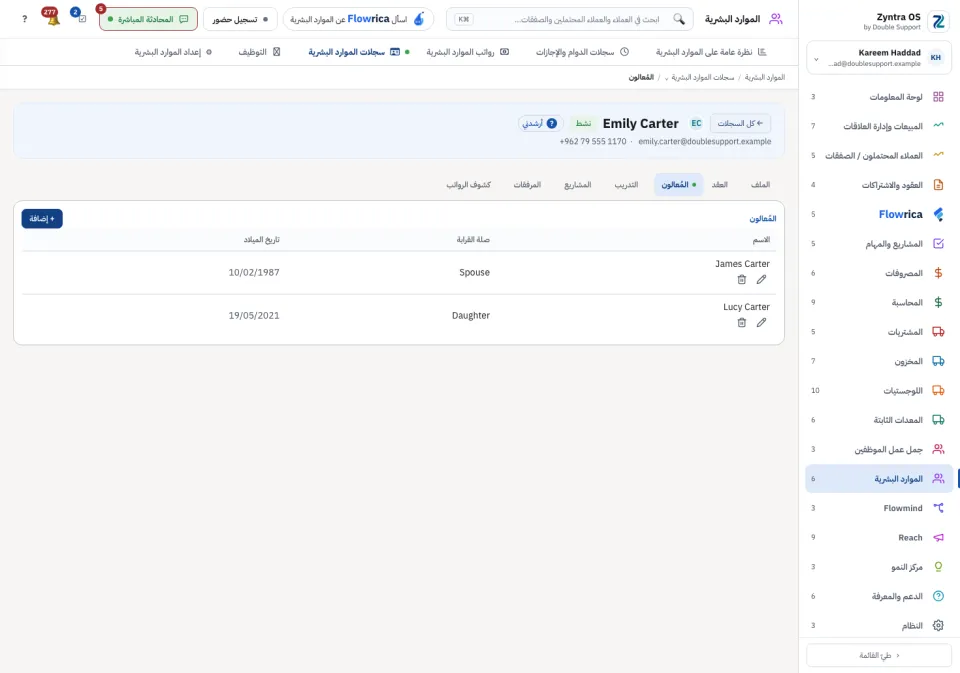This screenshot has height=673, width=960.
Task: Open المصروفات expenses sidebar module
Action: [x=879, y=273]
